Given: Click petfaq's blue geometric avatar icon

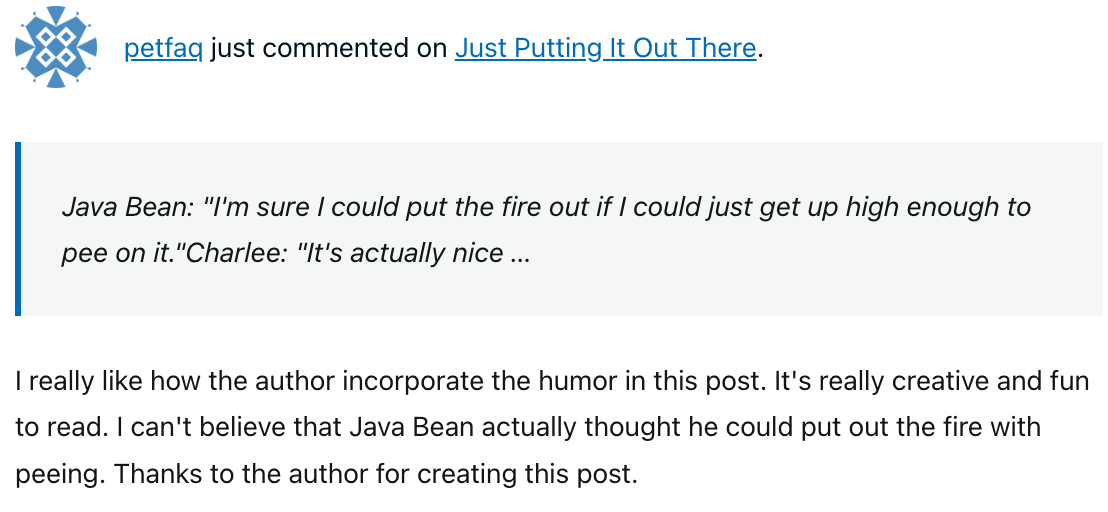Looking at the screenshot, I should pyautogui.click(x=56, y=46).
